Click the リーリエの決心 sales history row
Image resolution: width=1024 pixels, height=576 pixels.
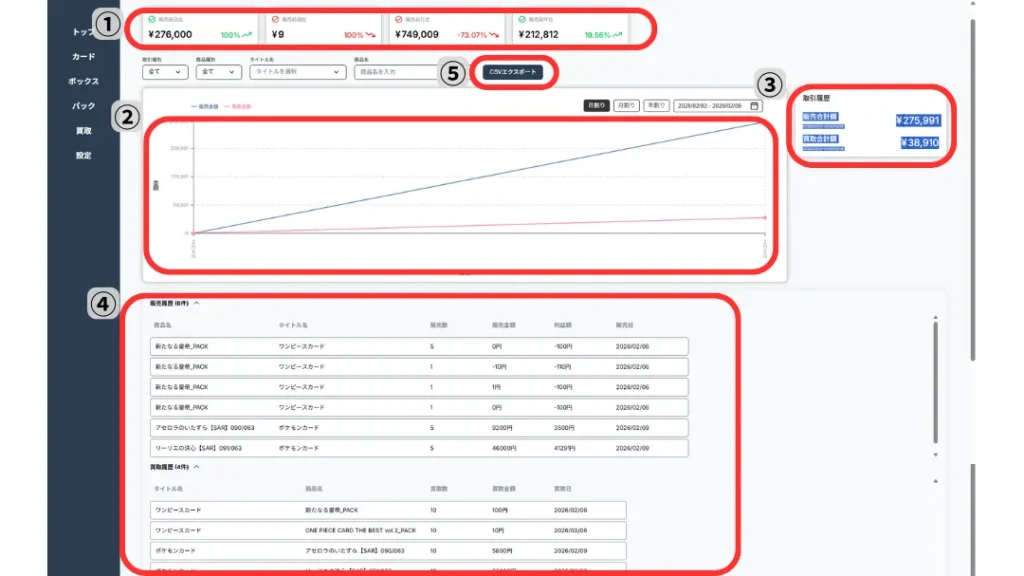(x=419, y=447)
